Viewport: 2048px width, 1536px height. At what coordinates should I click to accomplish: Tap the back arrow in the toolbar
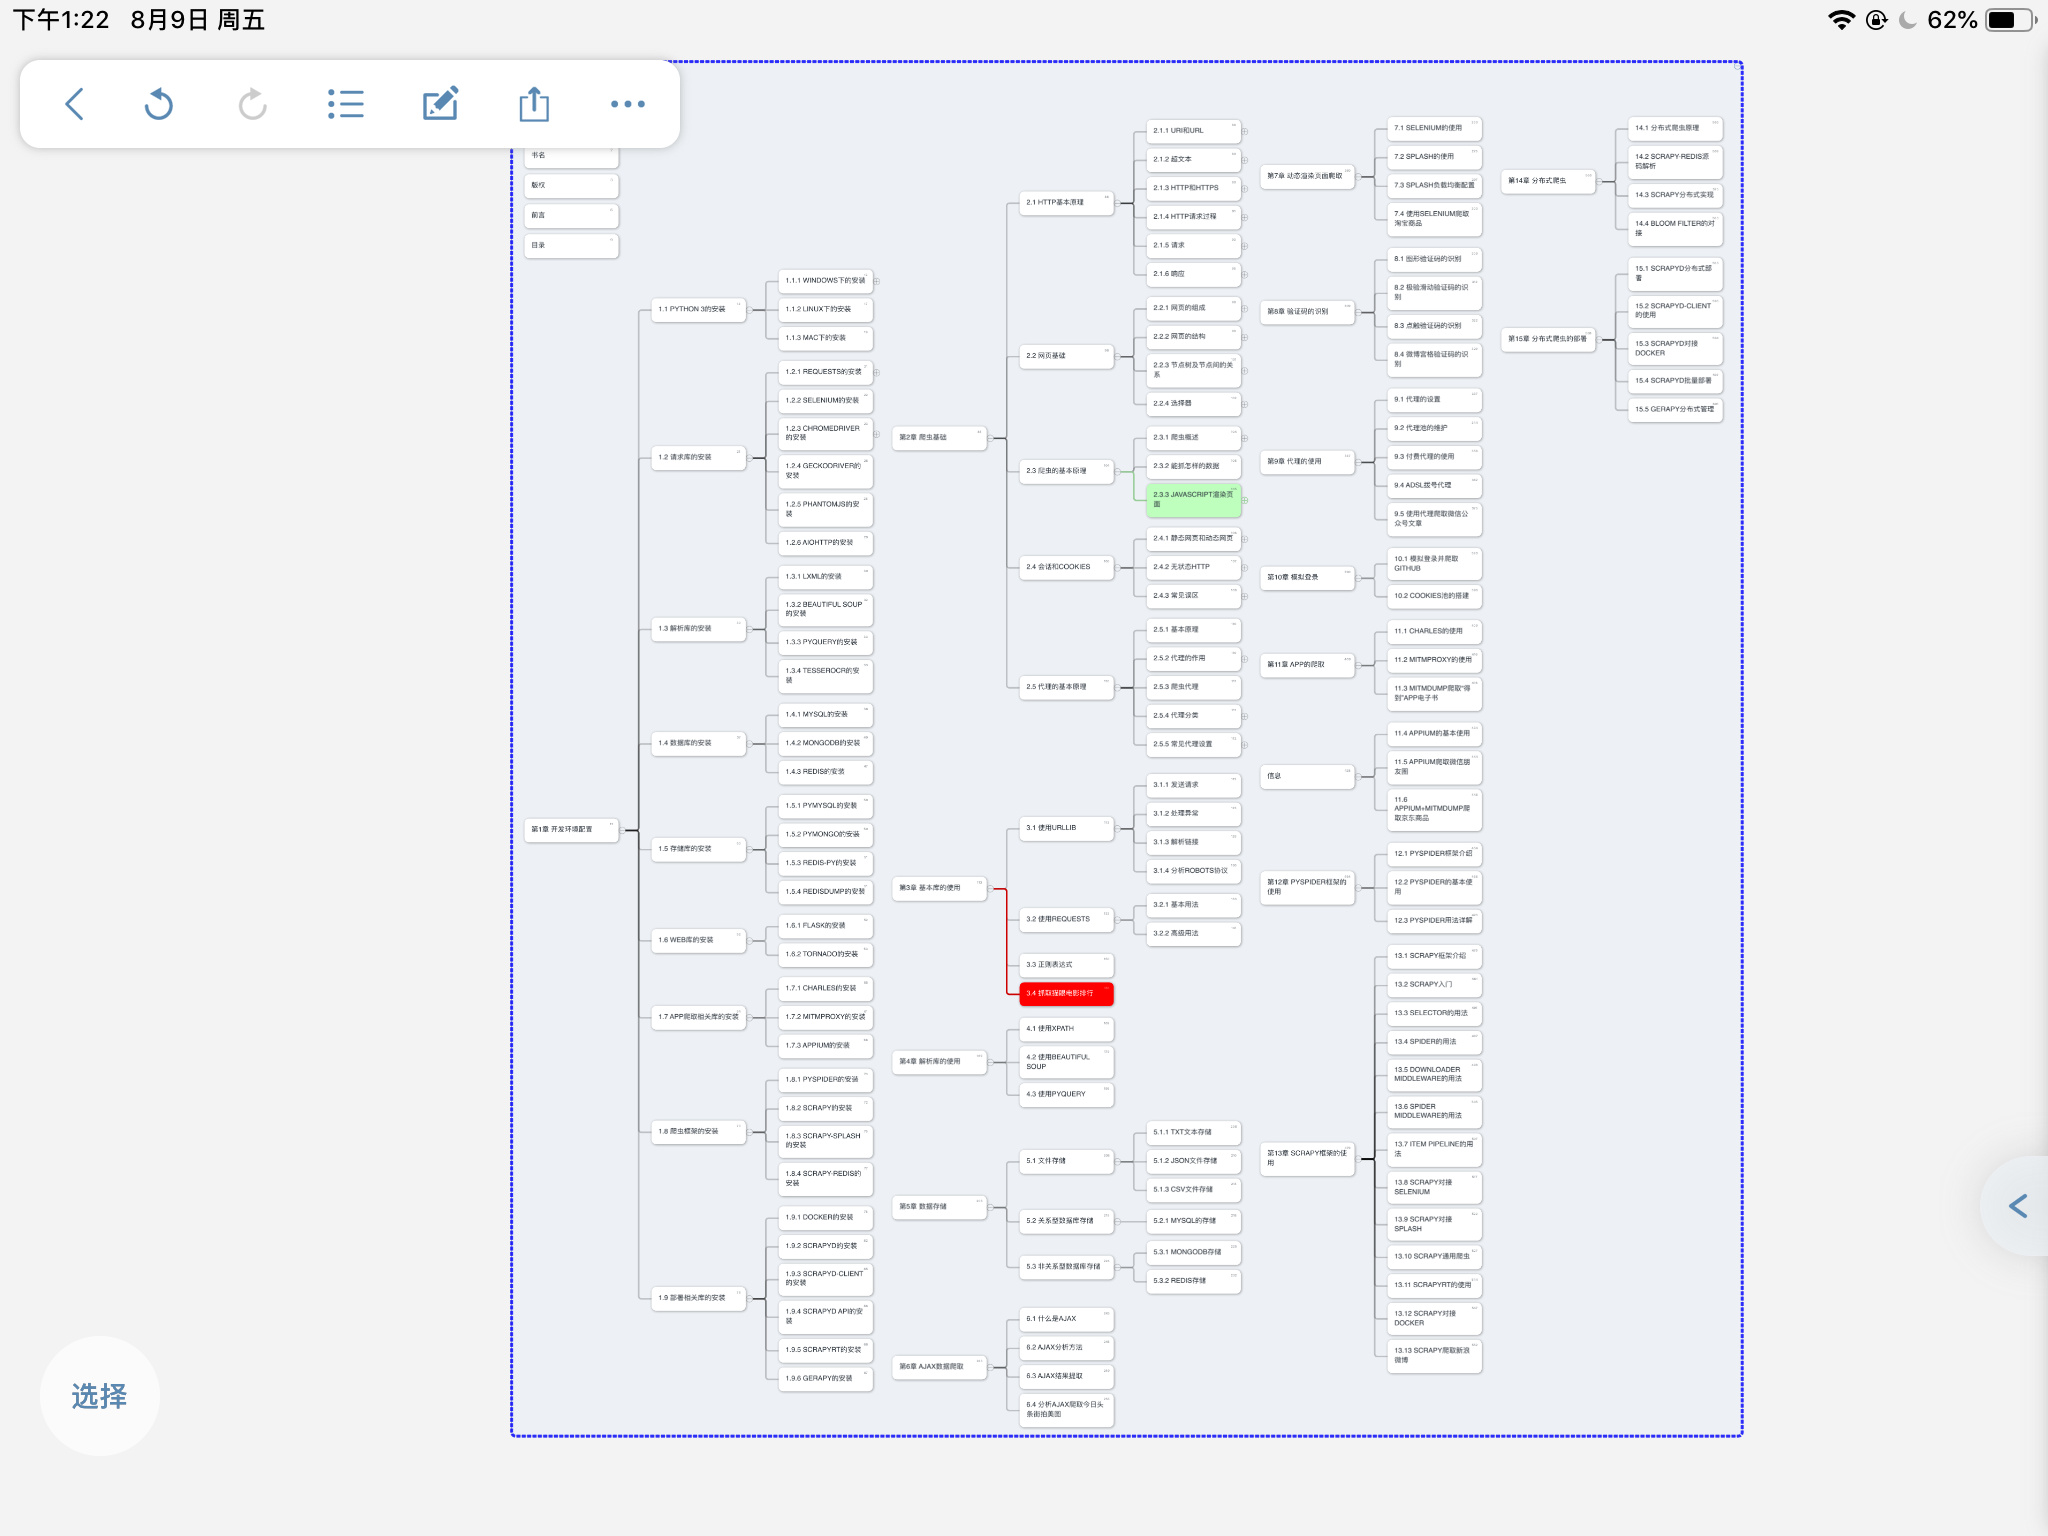tap(74, 104)
